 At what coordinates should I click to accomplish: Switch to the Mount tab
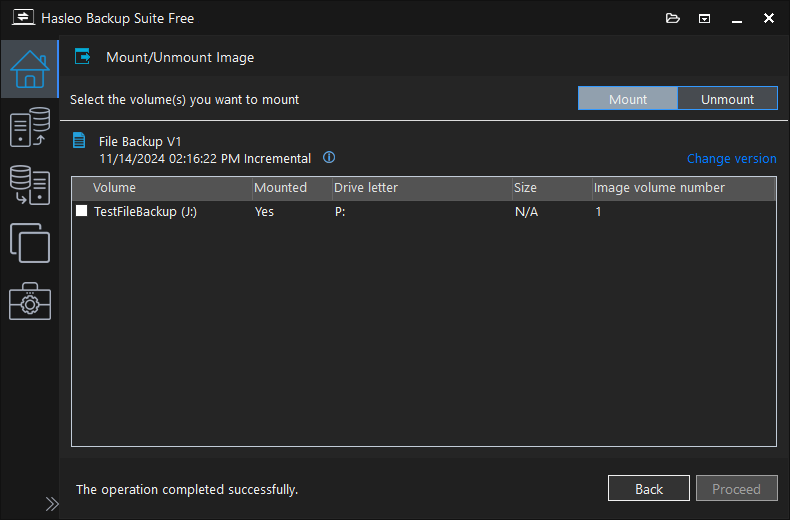click(x=628, y=99)
